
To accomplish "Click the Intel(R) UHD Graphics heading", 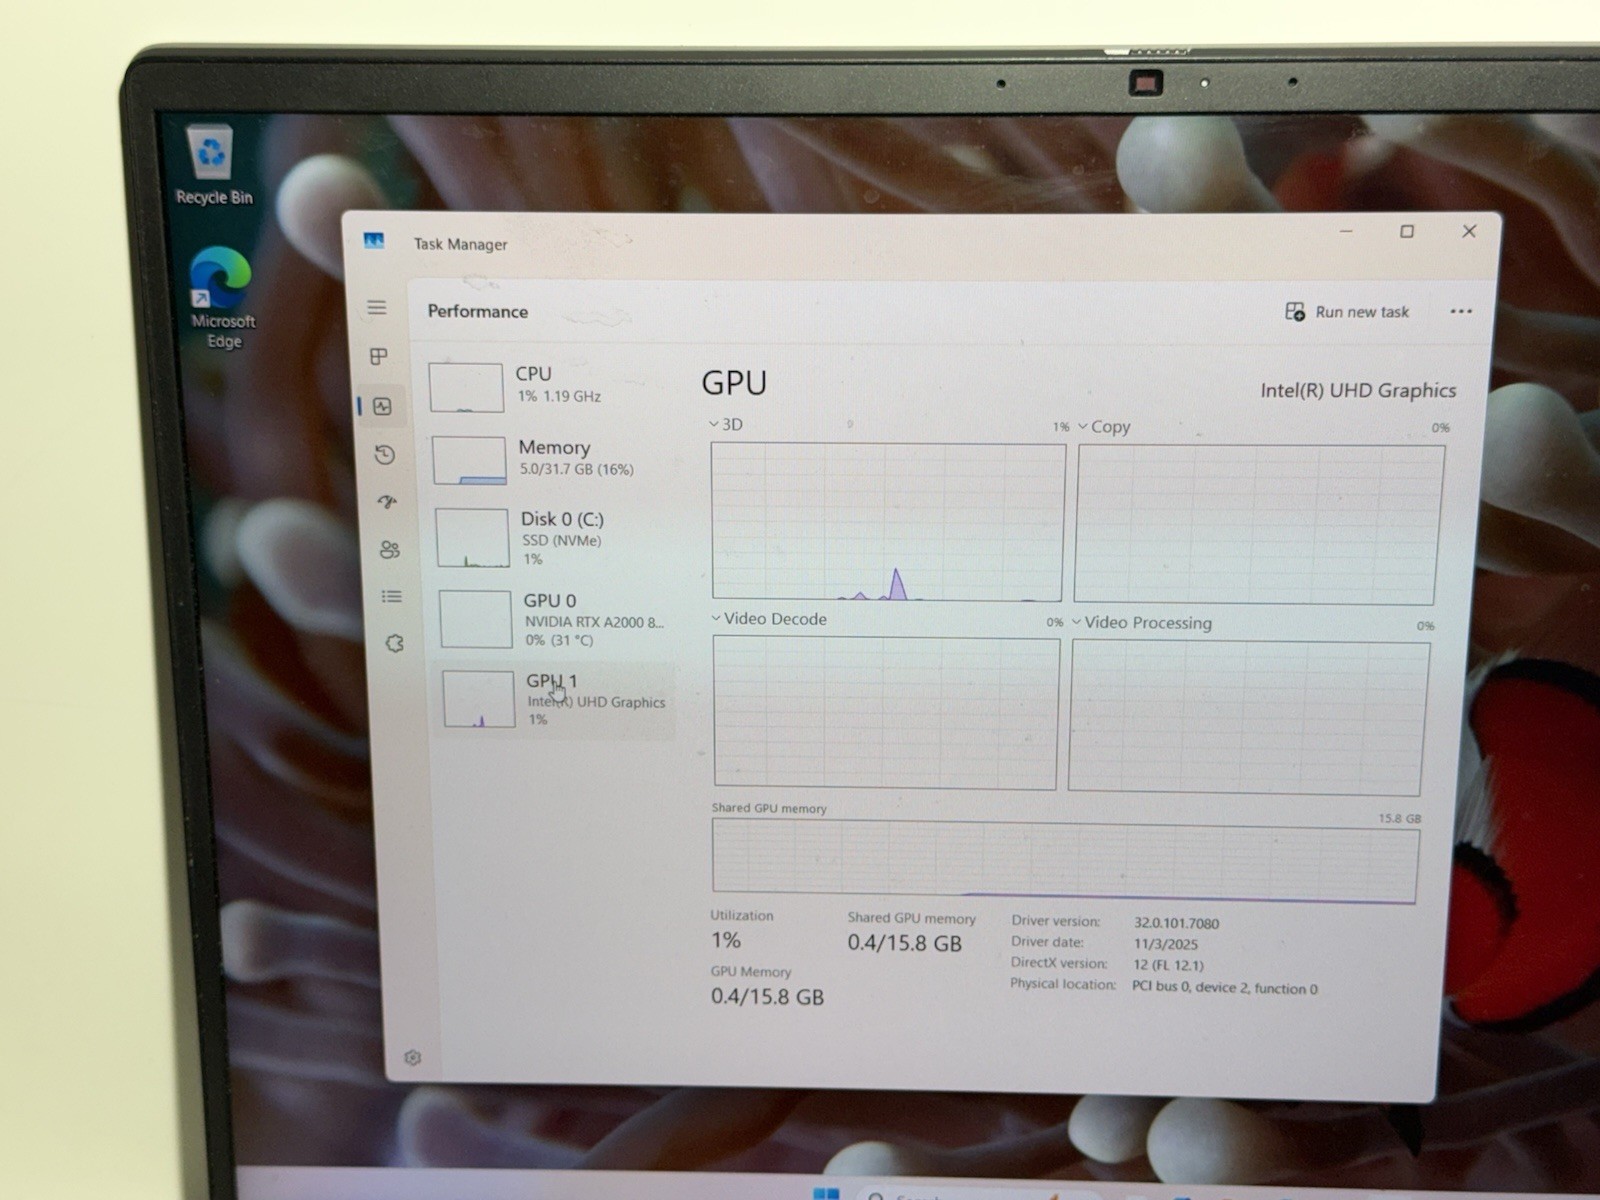I will tap(1357, 390).
